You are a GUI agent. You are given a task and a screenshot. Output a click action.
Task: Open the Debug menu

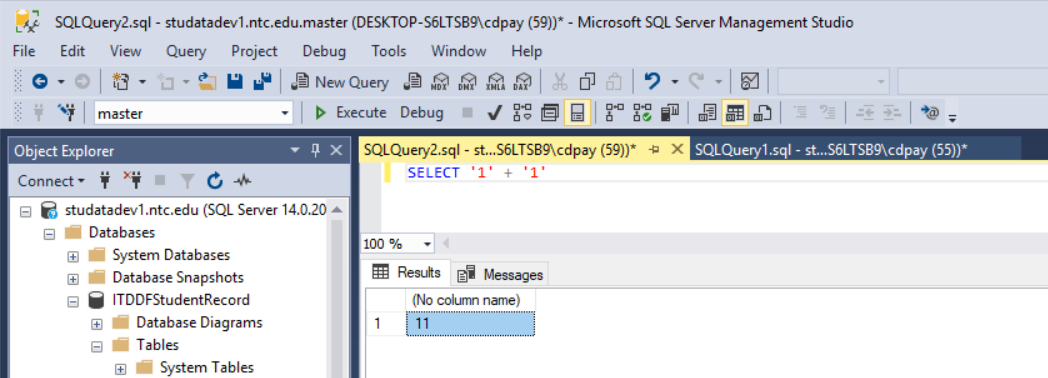[324, 51]
